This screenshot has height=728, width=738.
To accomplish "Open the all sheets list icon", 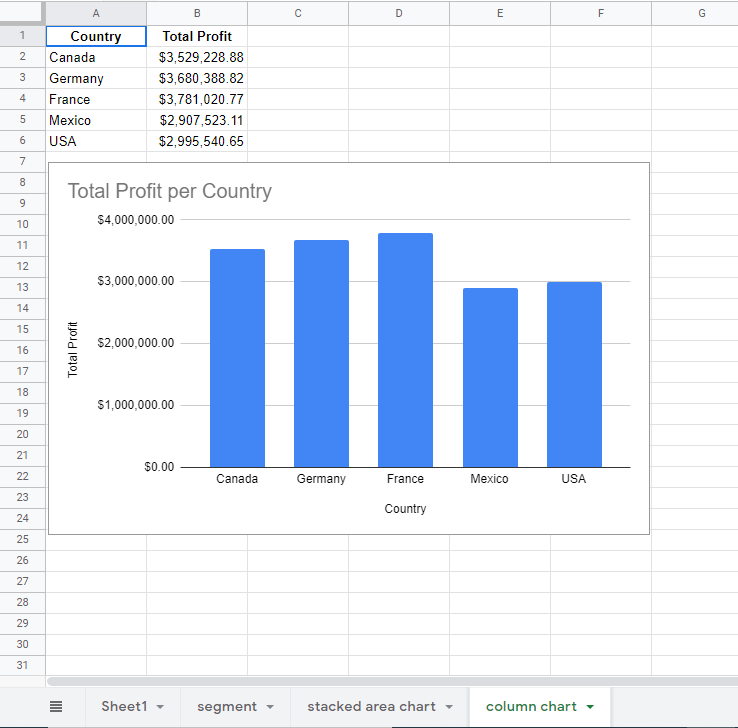I will [56, 706].
